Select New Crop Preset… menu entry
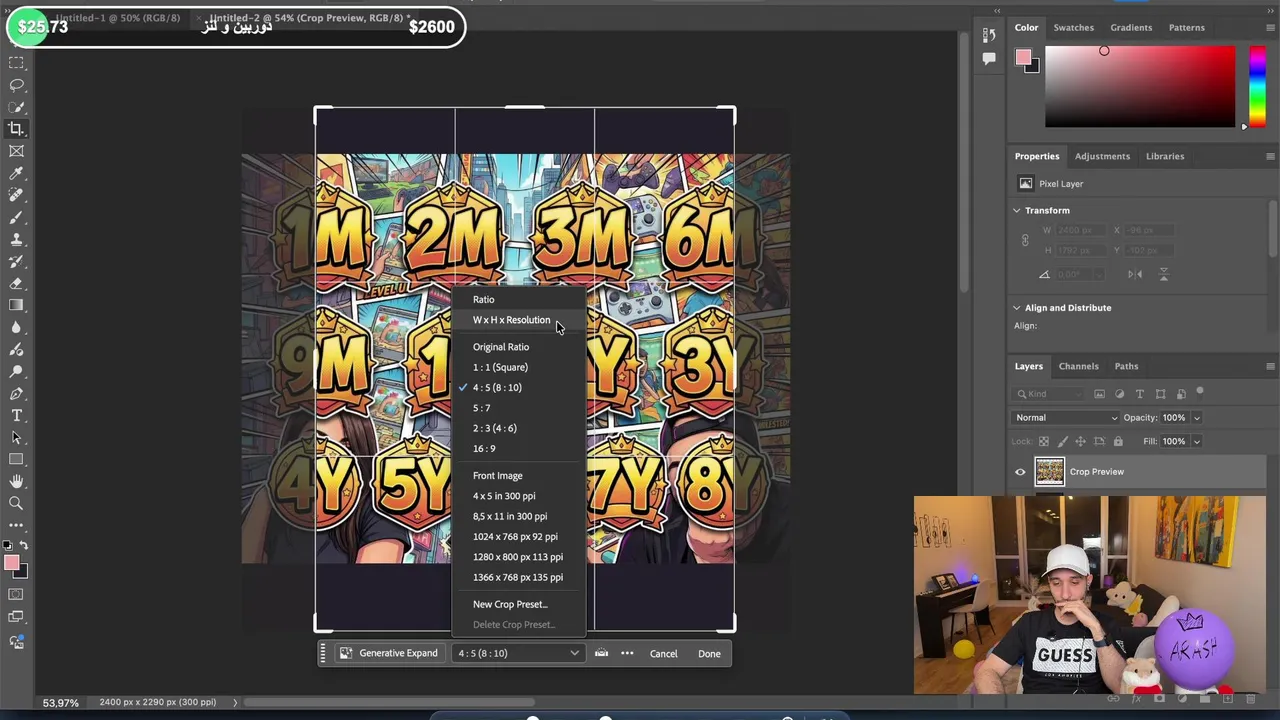The width and height of the screenshot is (1280, 720). 510,604
